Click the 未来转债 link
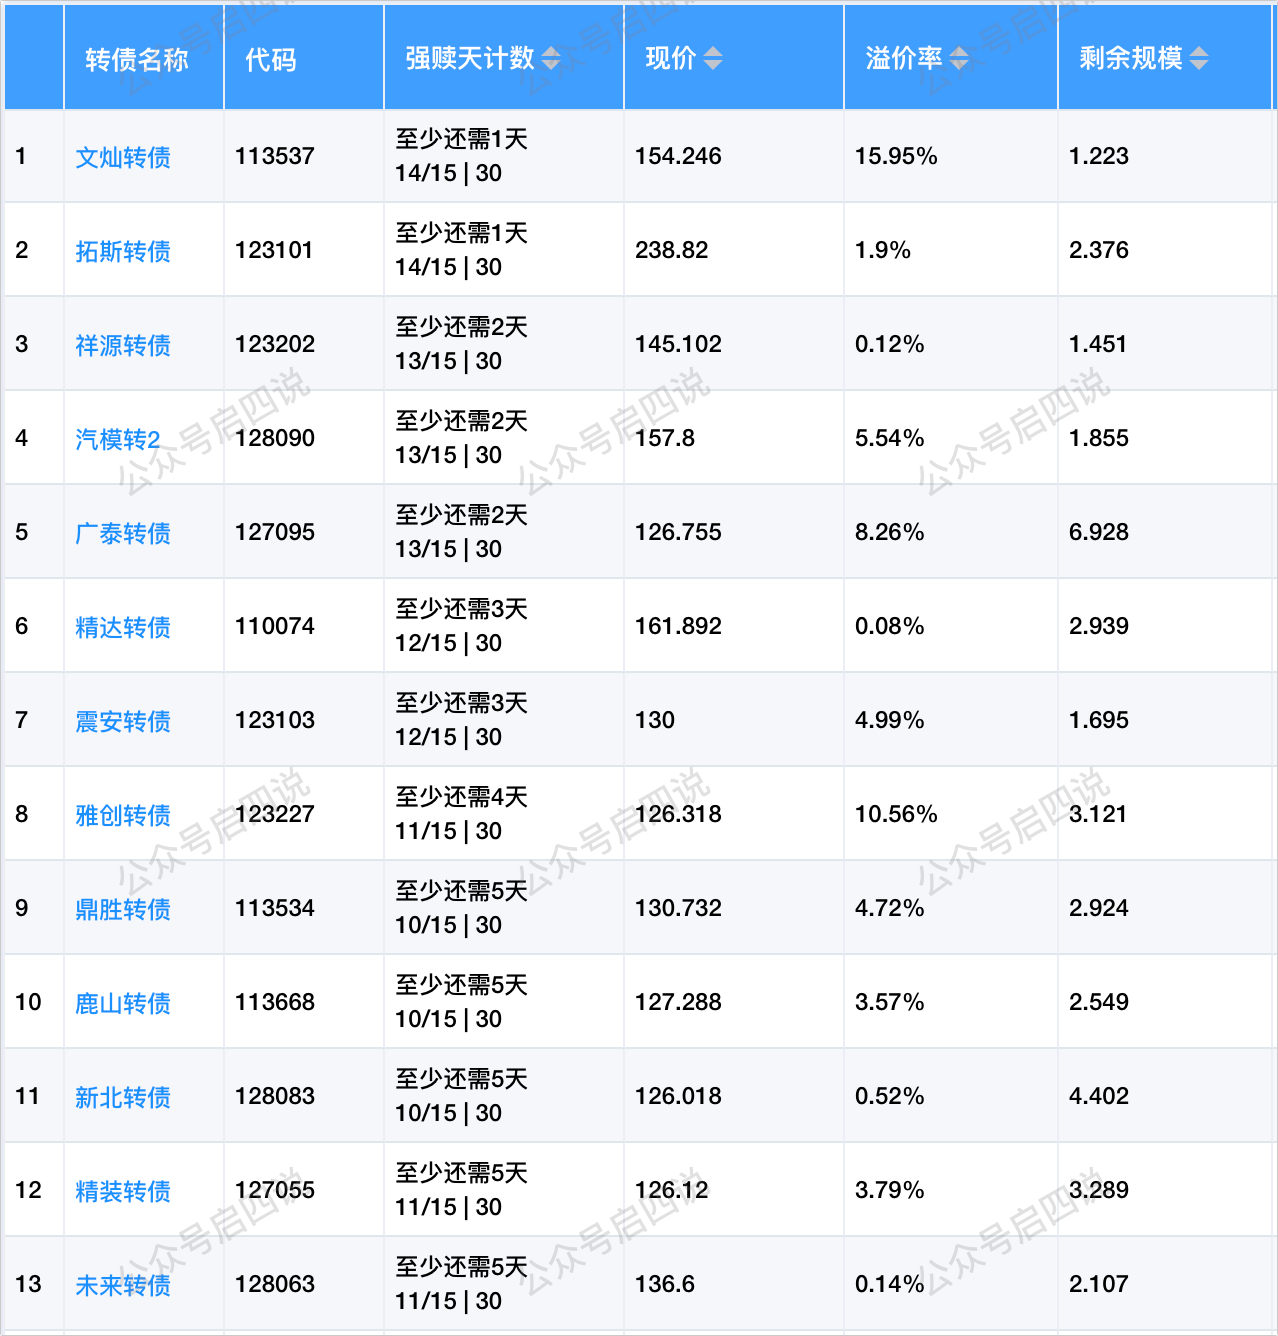 (x=123, y=1285)
